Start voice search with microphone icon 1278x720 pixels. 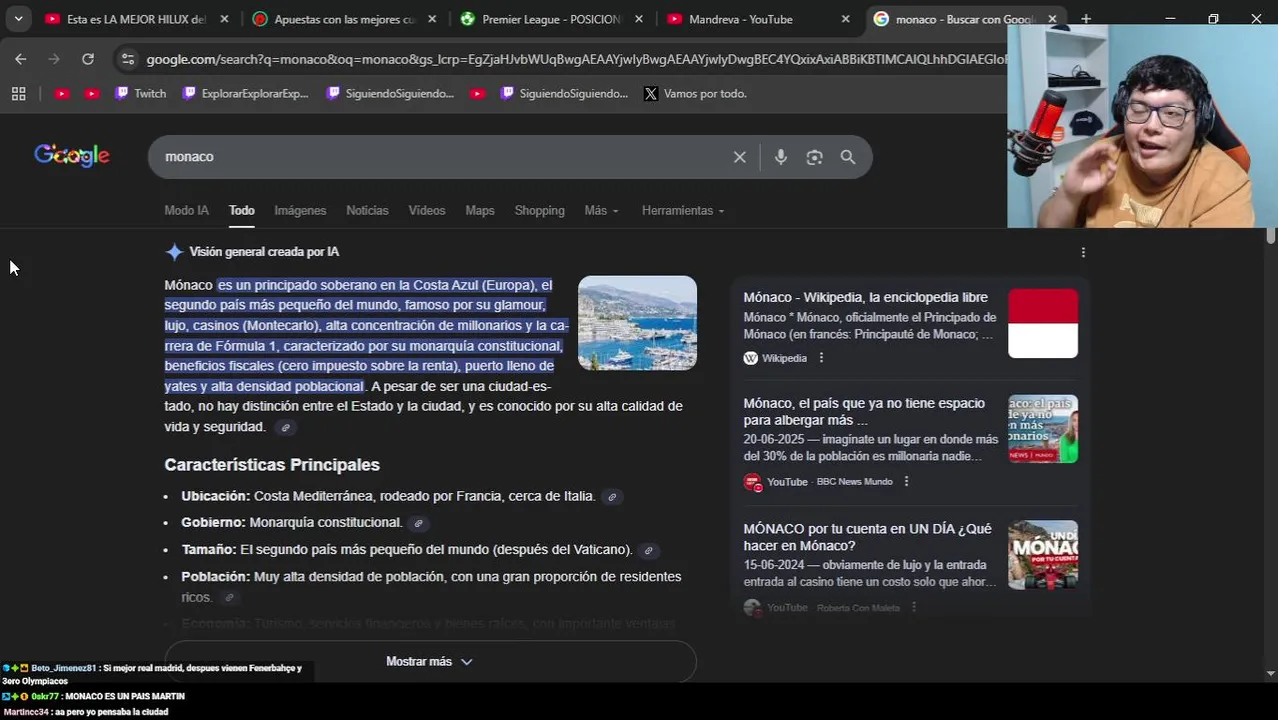click(781, 157)
